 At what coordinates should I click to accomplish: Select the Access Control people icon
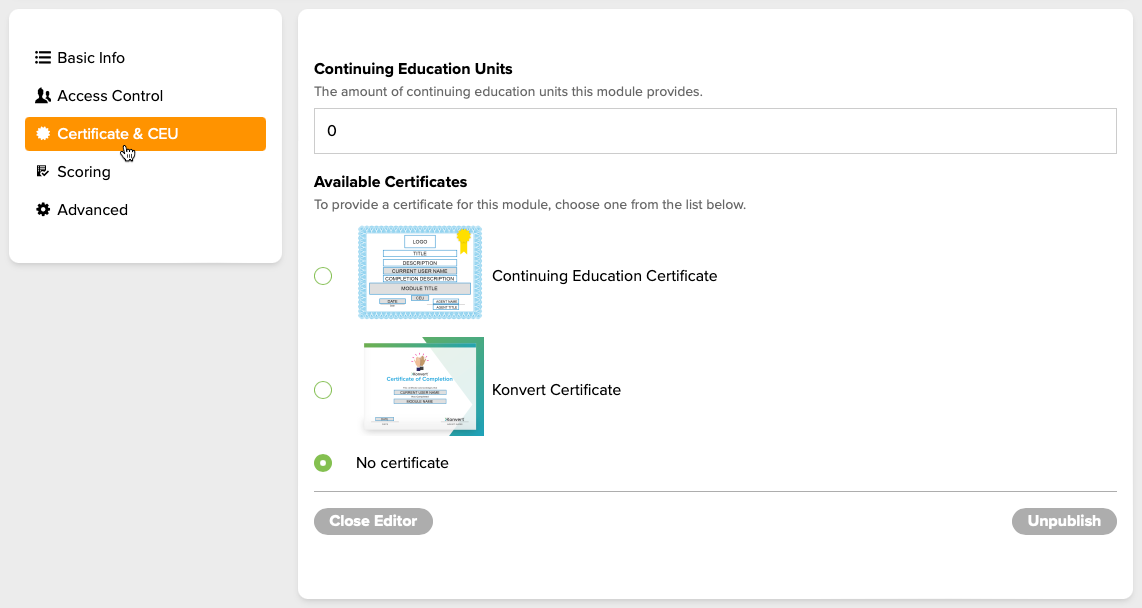click(41, 95)
